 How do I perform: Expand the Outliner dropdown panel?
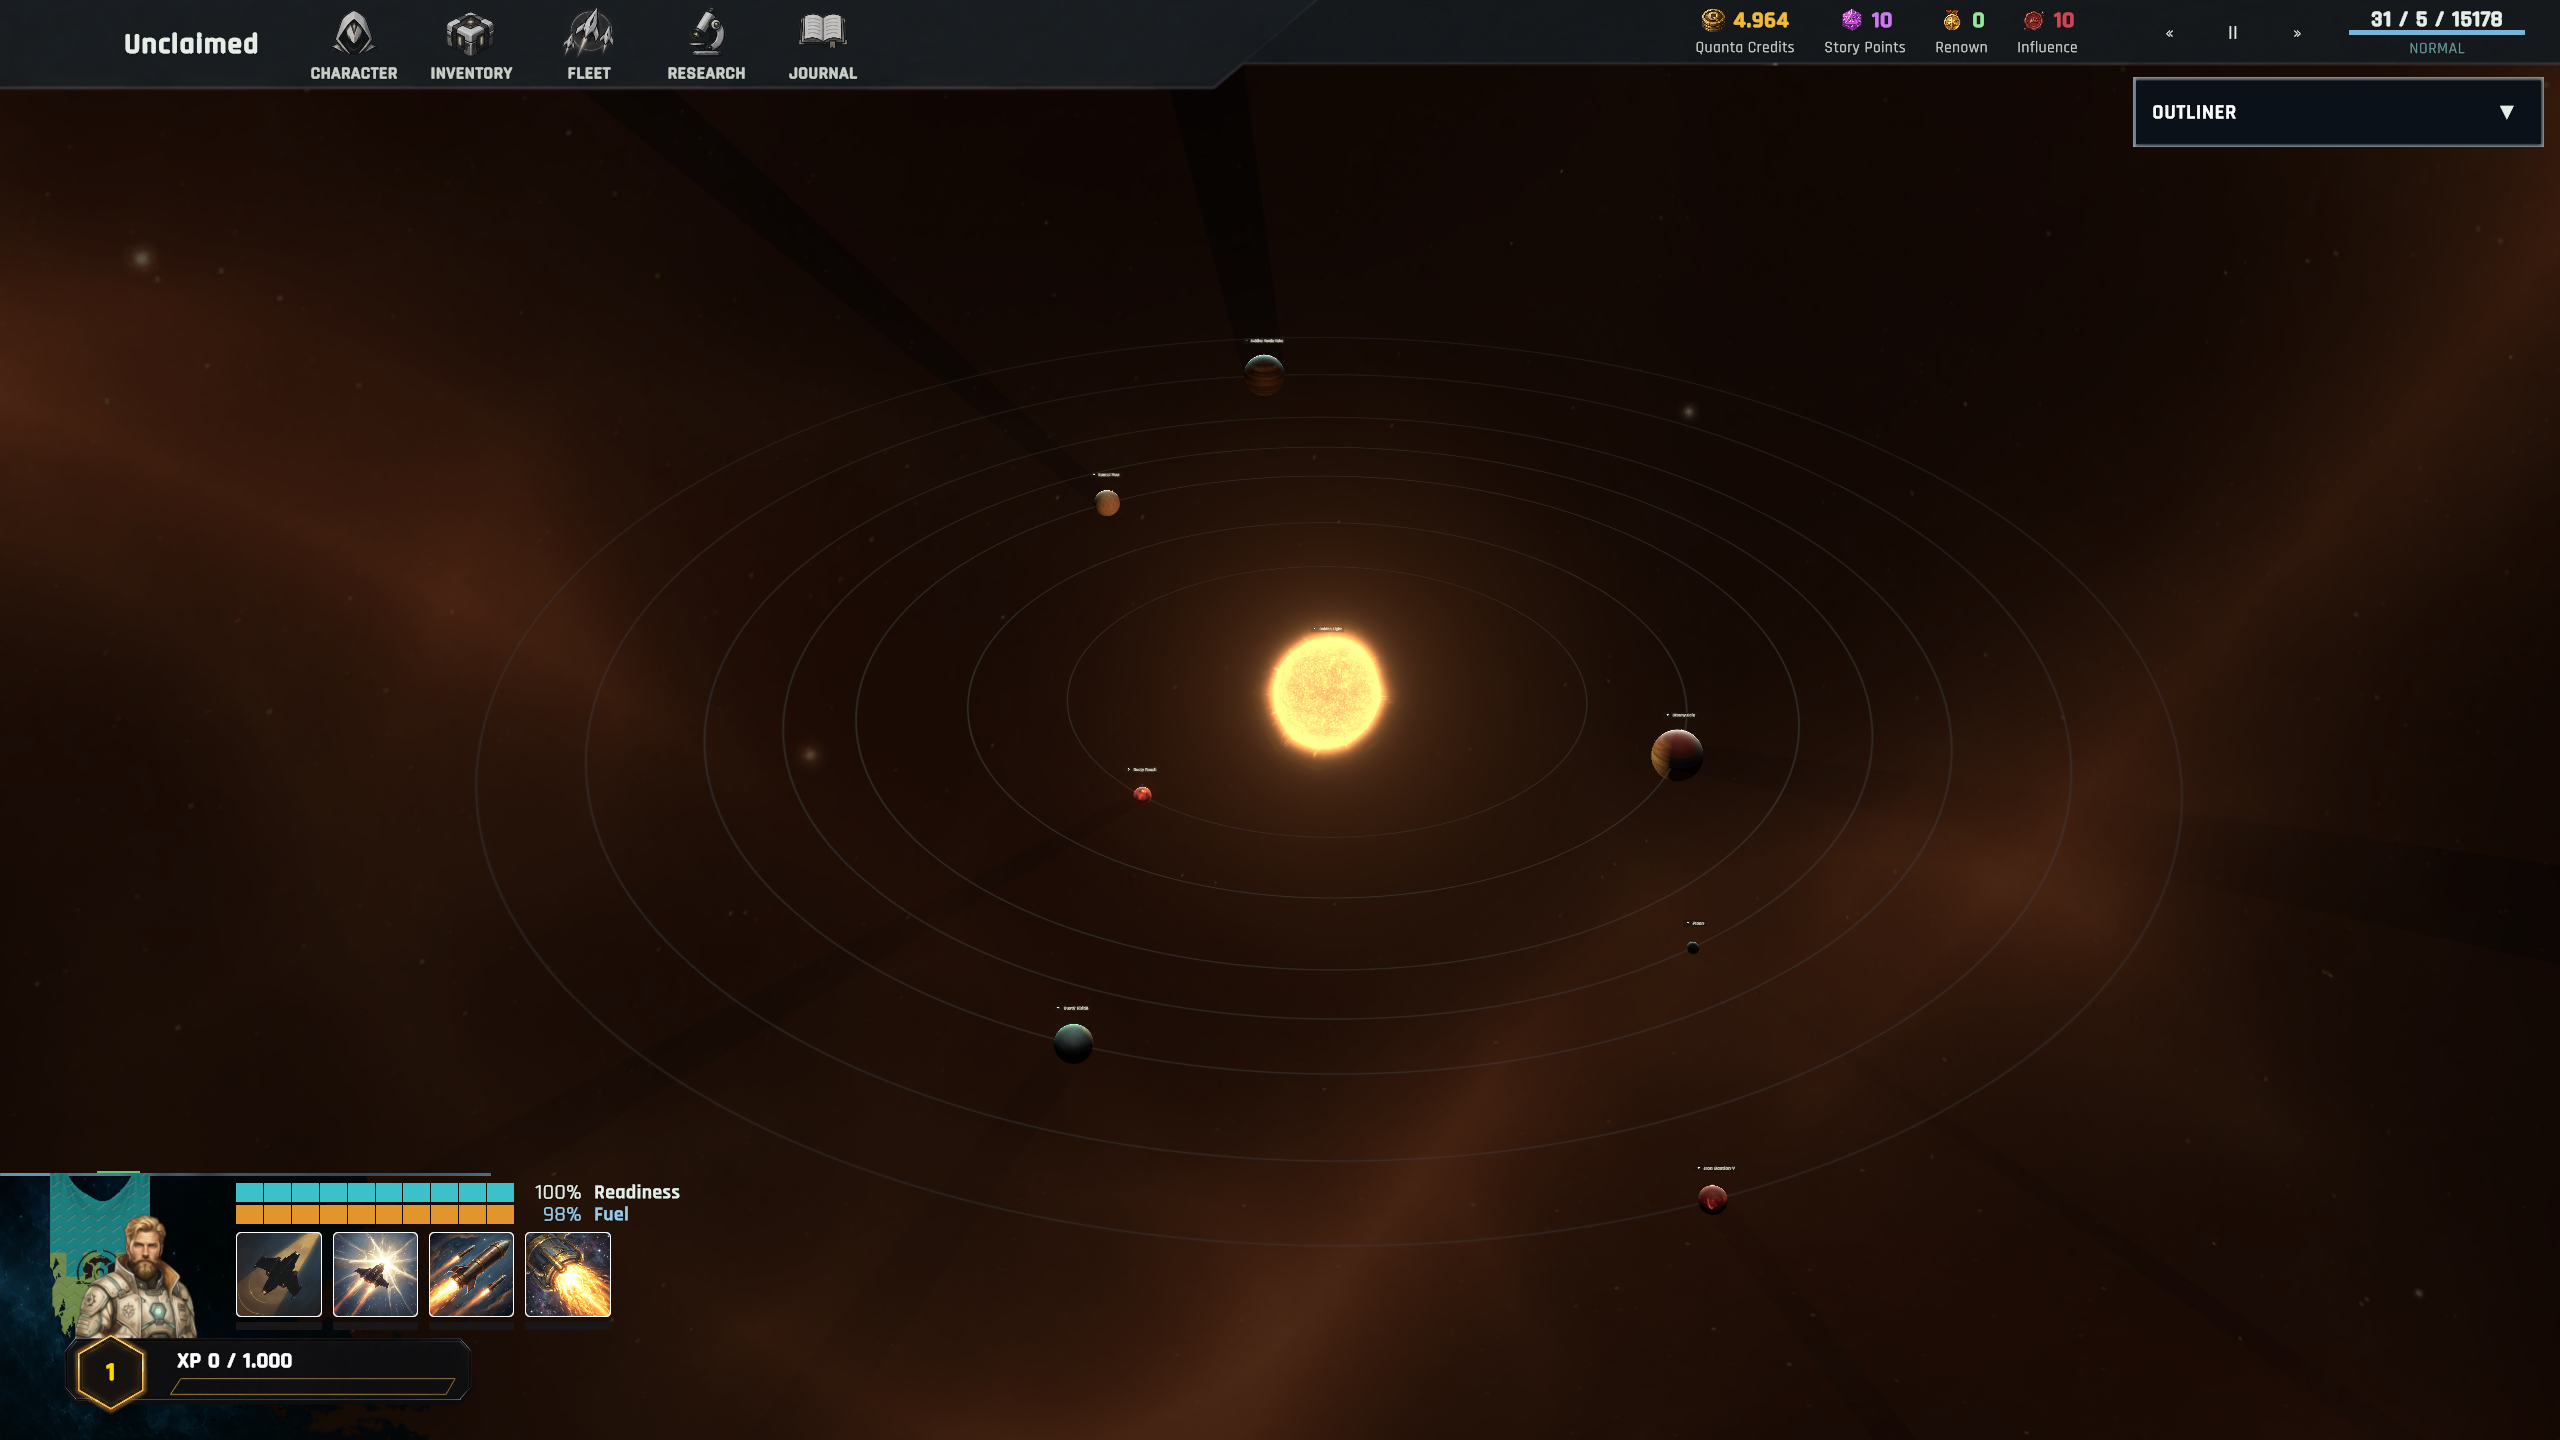(x=2338, y=112)
